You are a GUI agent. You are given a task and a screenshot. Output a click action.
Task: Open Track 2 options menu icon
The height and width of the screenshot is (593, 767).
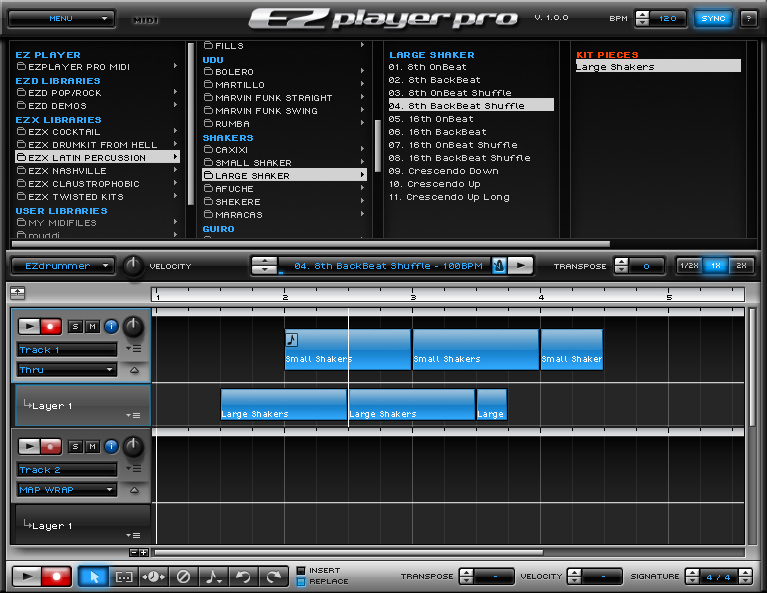134,468
